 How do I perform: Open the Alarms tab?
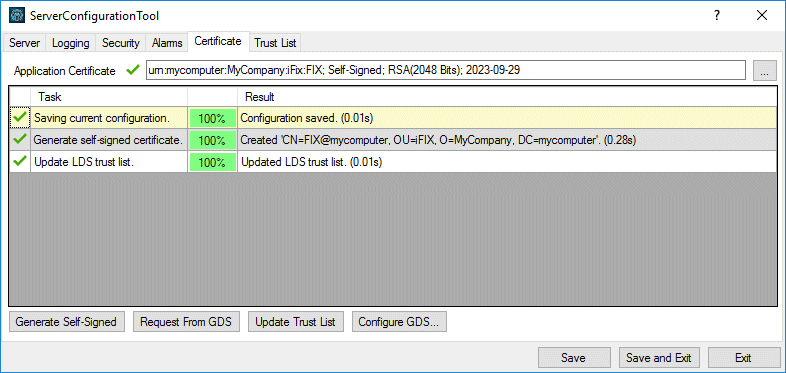[167, 43]
